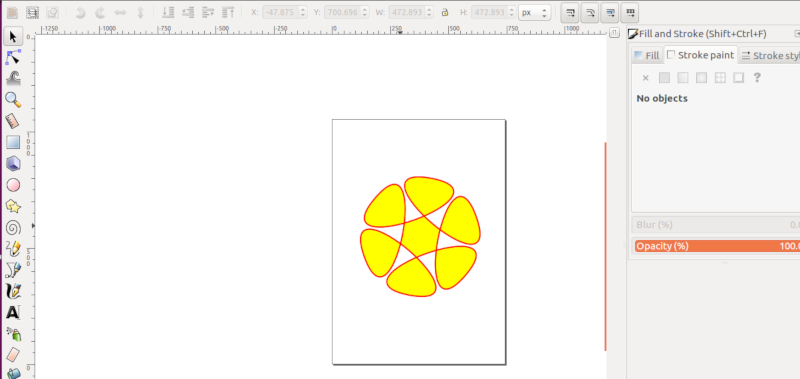Select the Pencil freehand tool
This screenshot has width=800, height=379.
point(13,248)
